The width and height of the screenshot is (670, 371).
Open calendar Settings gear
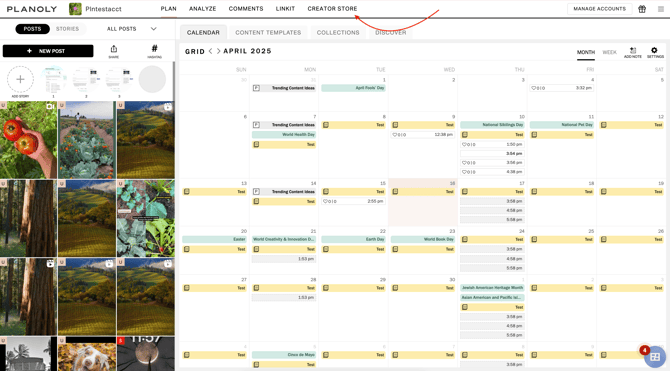(655, 52)
